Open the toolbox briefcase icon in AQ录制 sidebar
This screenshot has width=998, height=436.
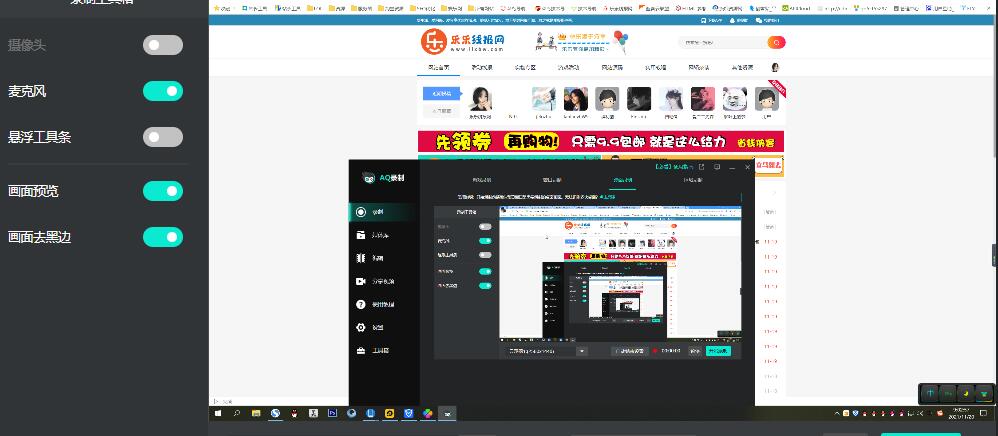pos(361,350)
